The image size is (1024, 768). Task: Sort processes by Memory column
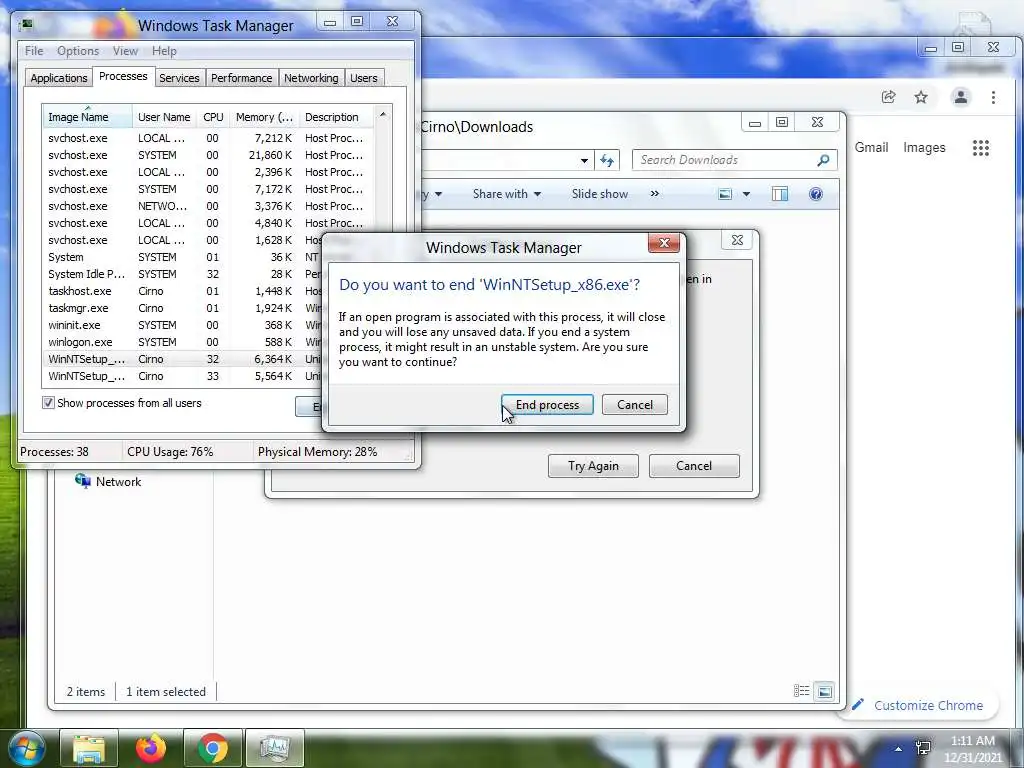[x=264, y=117]
